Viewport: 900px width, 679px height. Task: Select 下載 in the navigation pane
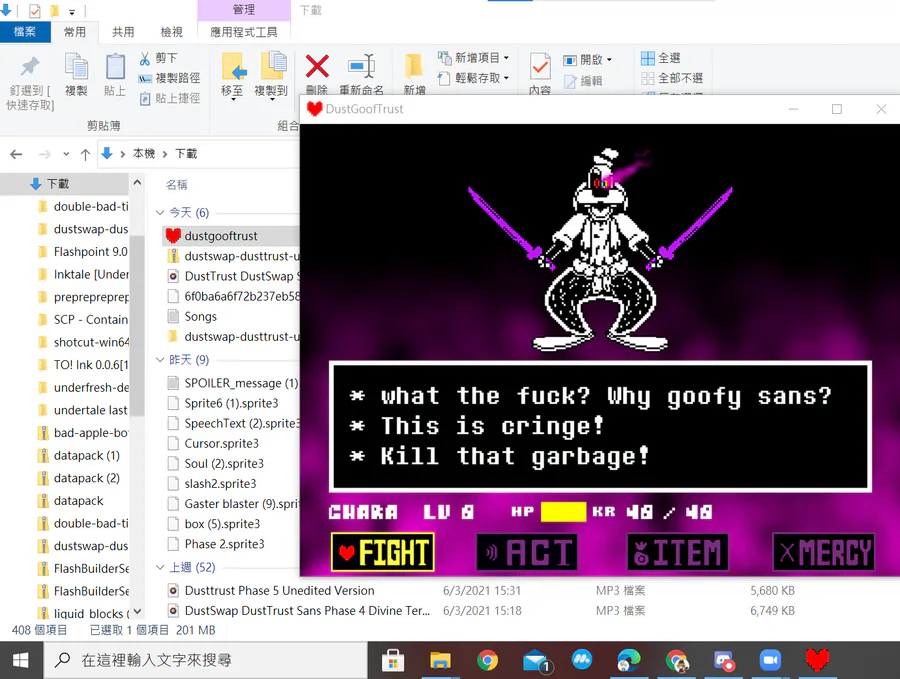point(57,184)
